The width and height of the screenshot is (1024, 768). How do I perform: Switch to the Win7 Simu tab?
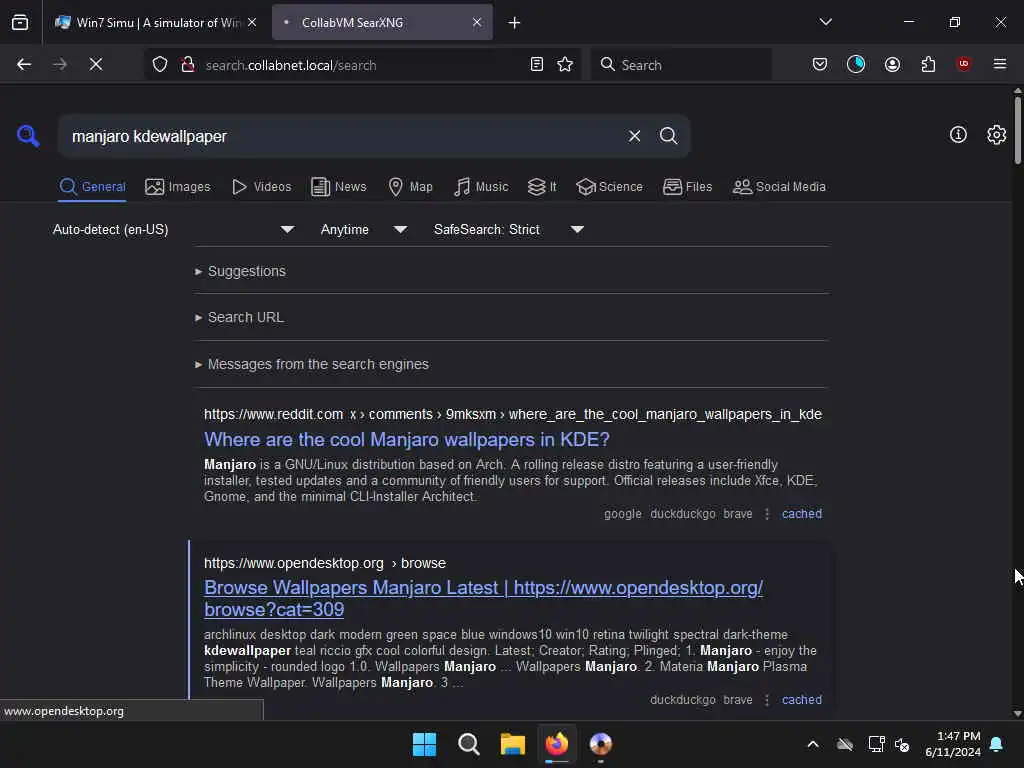[x=155, y=22]
